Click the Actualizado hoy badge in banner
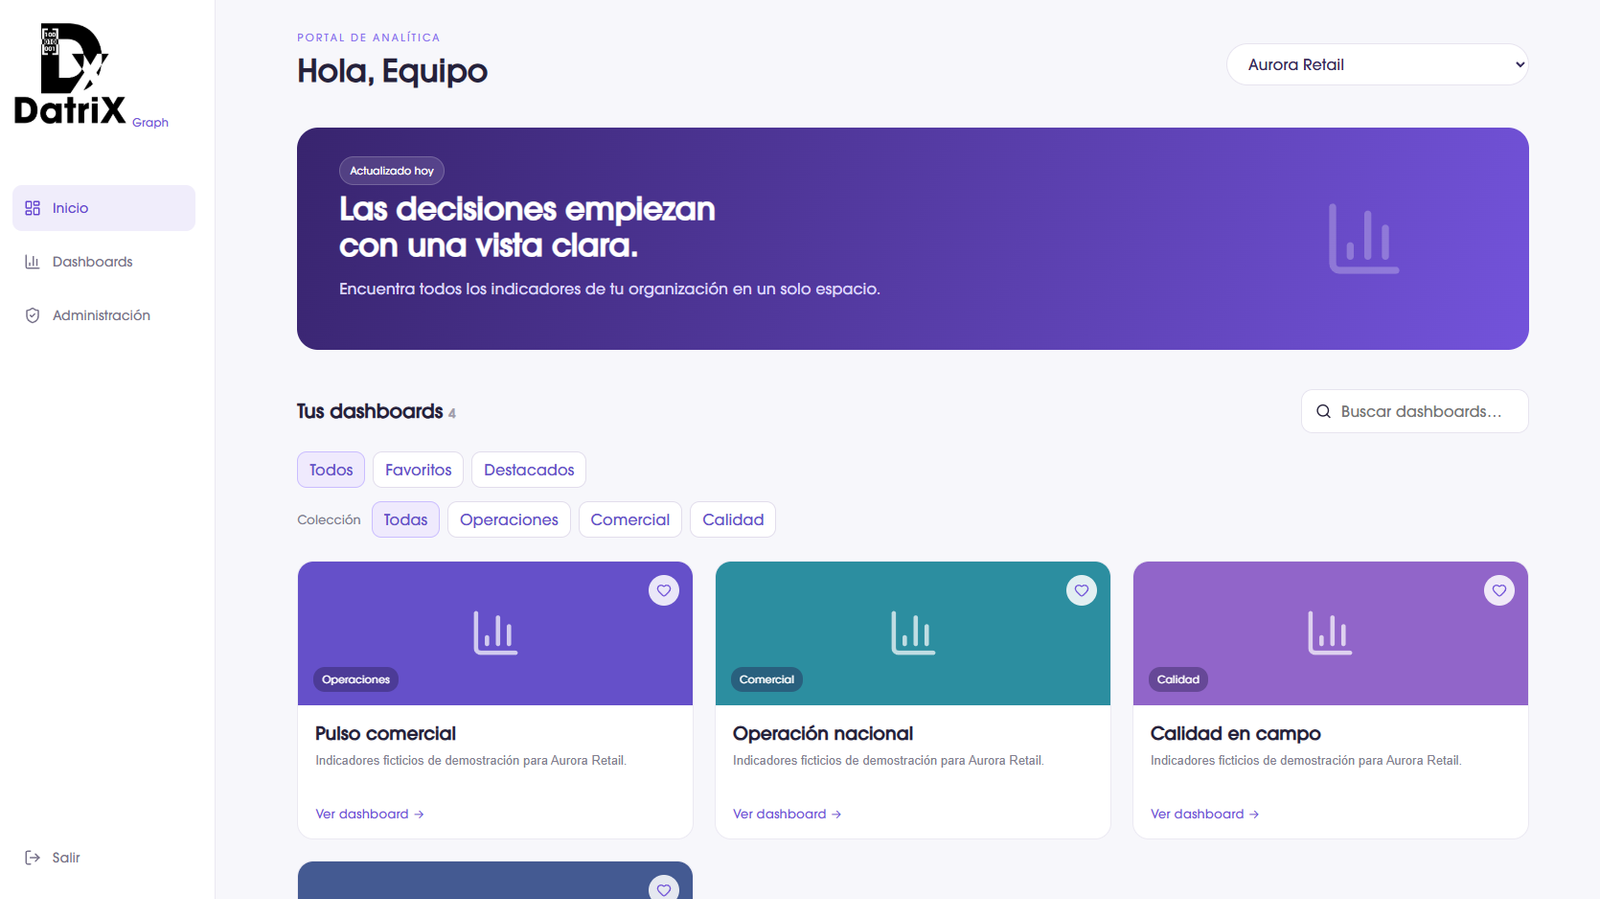Screen dimensions: 1600x899 (x=392, y=171)
